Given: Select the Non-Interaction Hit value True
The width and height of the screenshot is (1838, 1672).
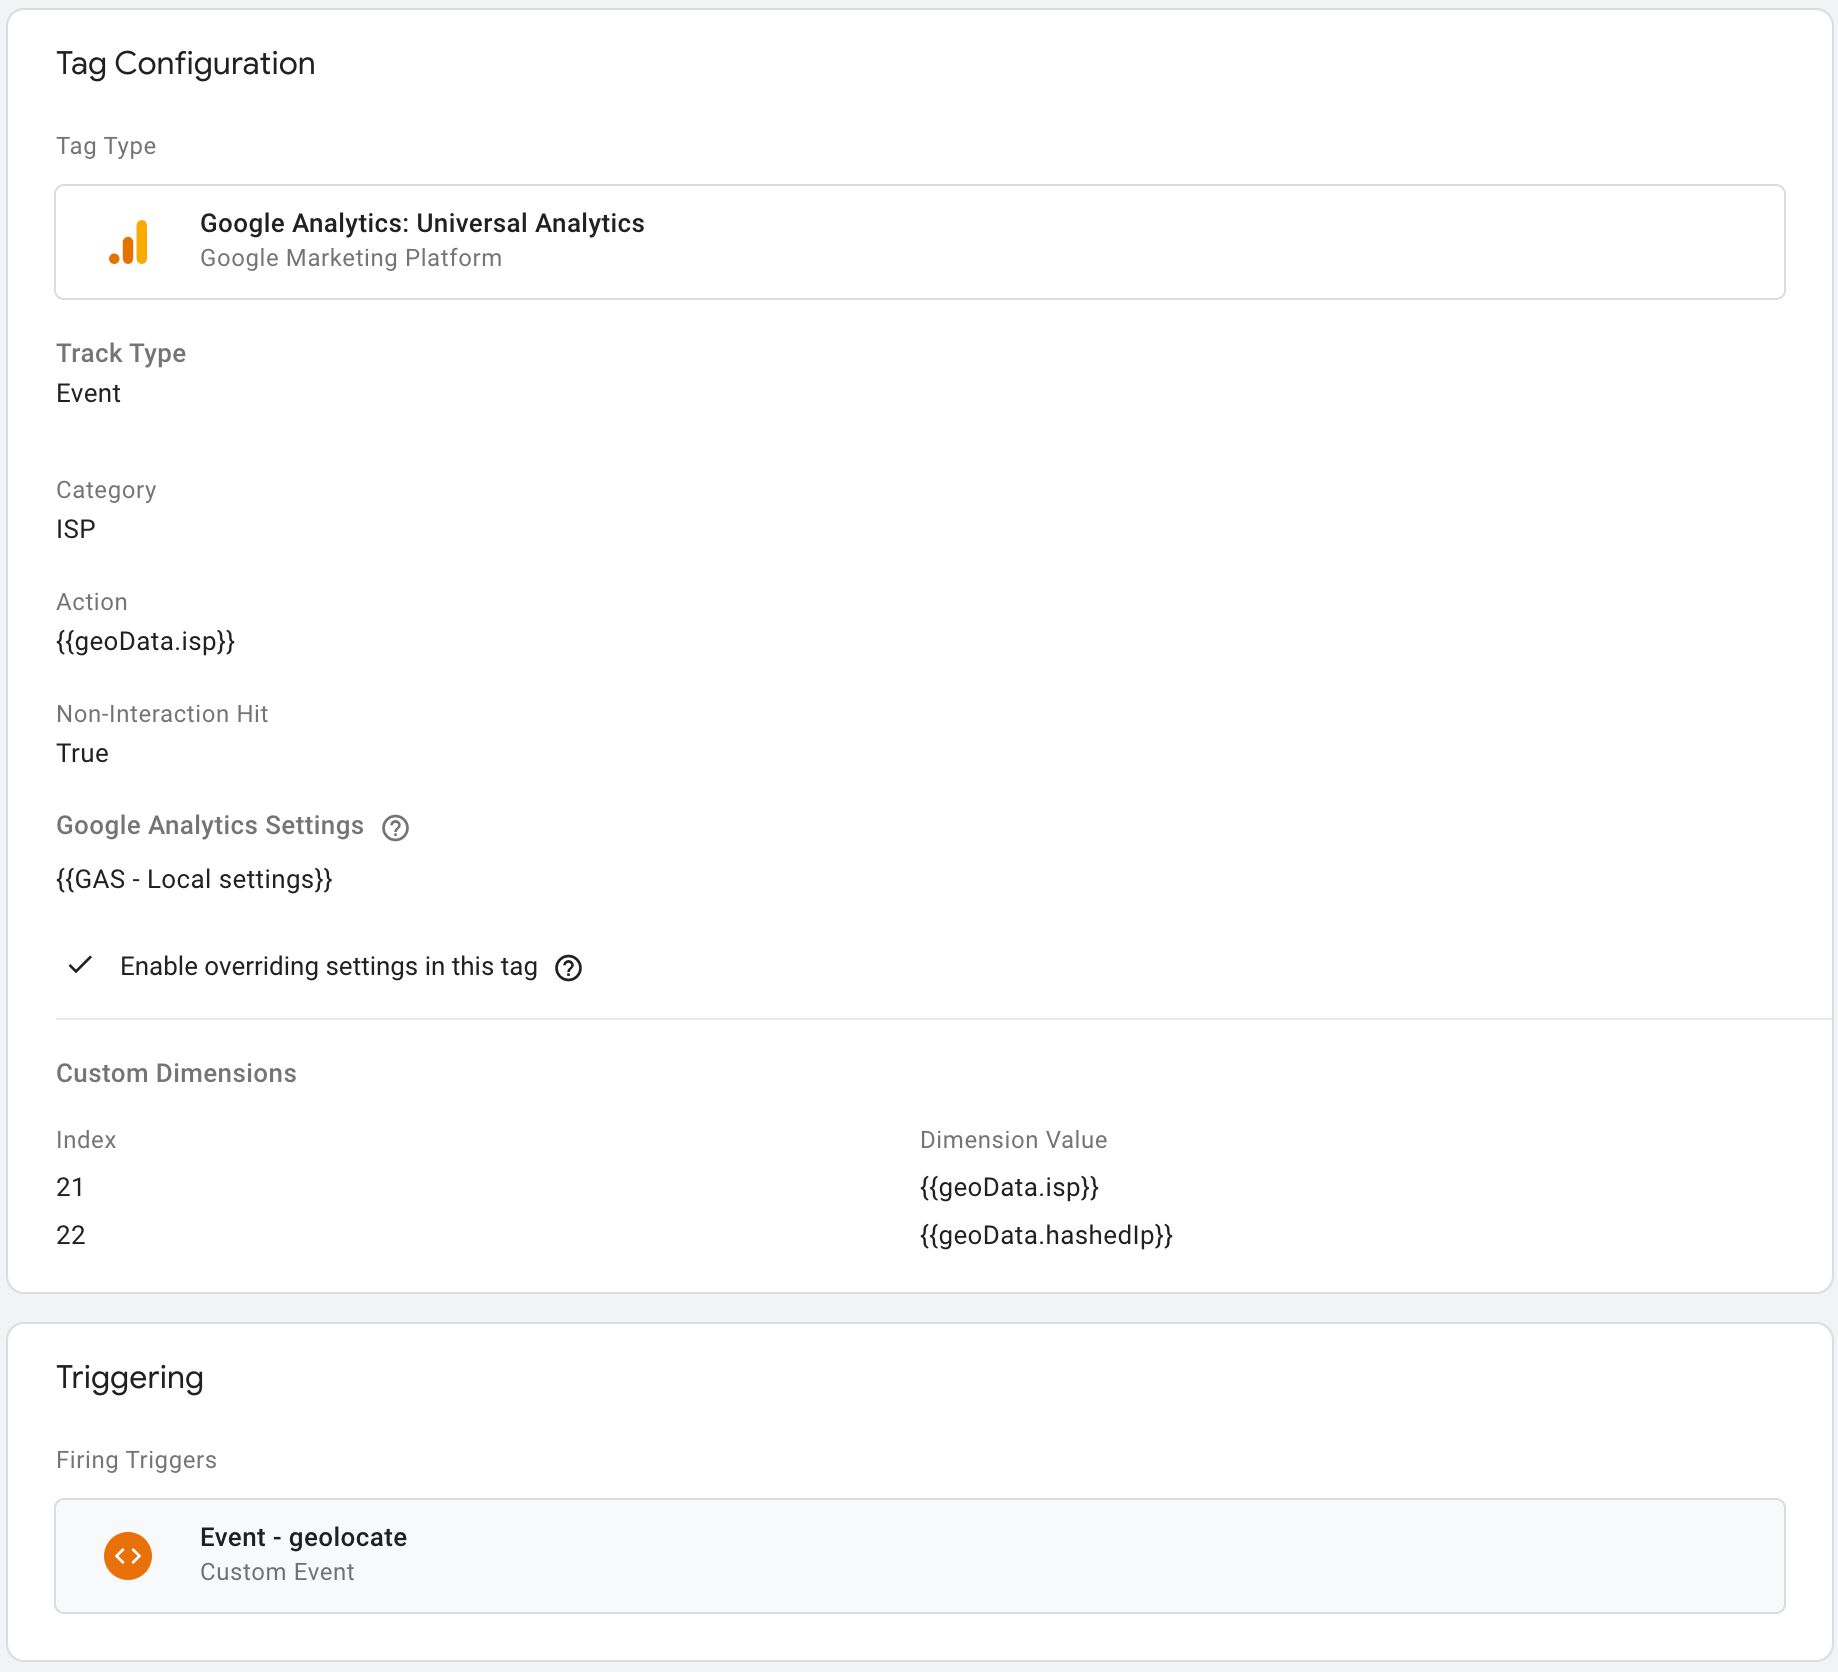Looking at the screenshot, I should [82, 754].
